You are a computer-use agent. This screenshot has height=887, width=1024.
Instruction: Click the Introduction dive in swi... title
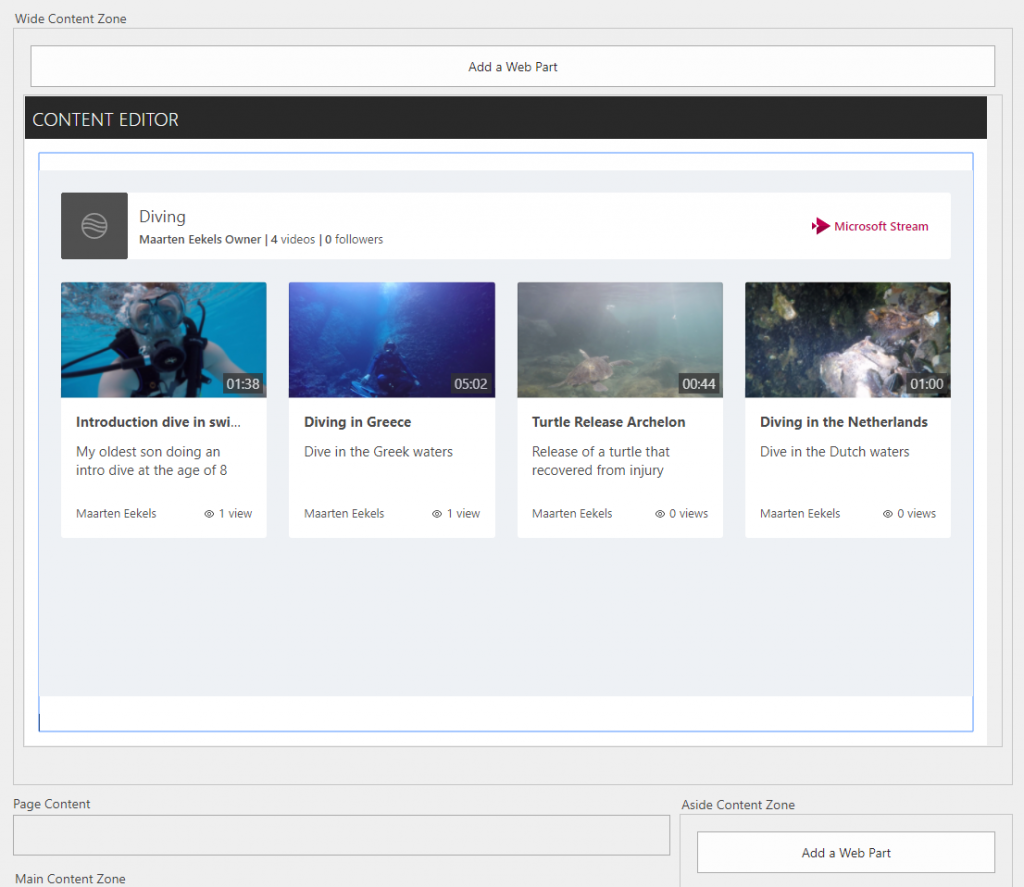pos(158,422)
